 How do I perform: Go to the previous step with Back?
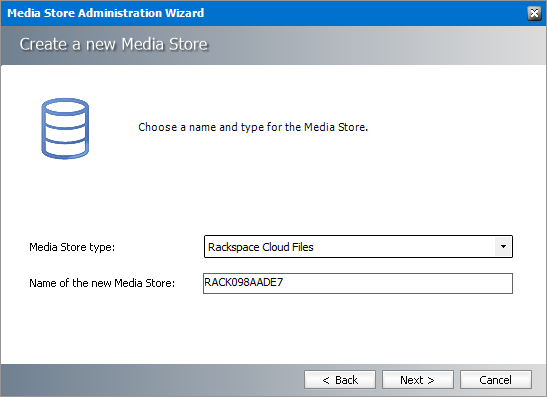pyautogui.click(x=340, y=380)
